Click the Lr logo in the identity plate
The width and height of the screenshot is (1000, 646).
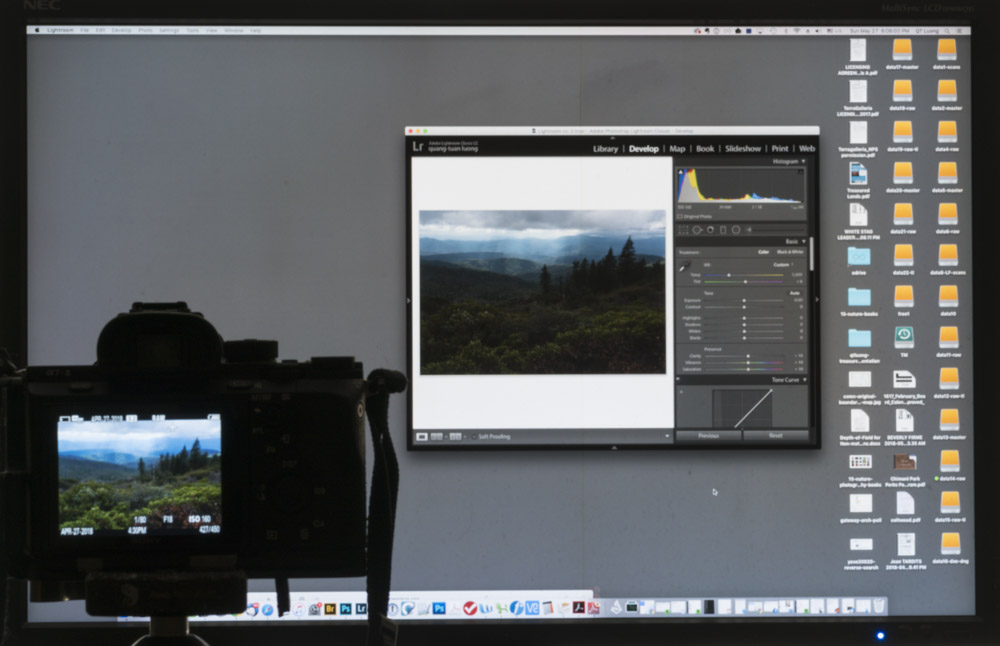click(418, 147)
